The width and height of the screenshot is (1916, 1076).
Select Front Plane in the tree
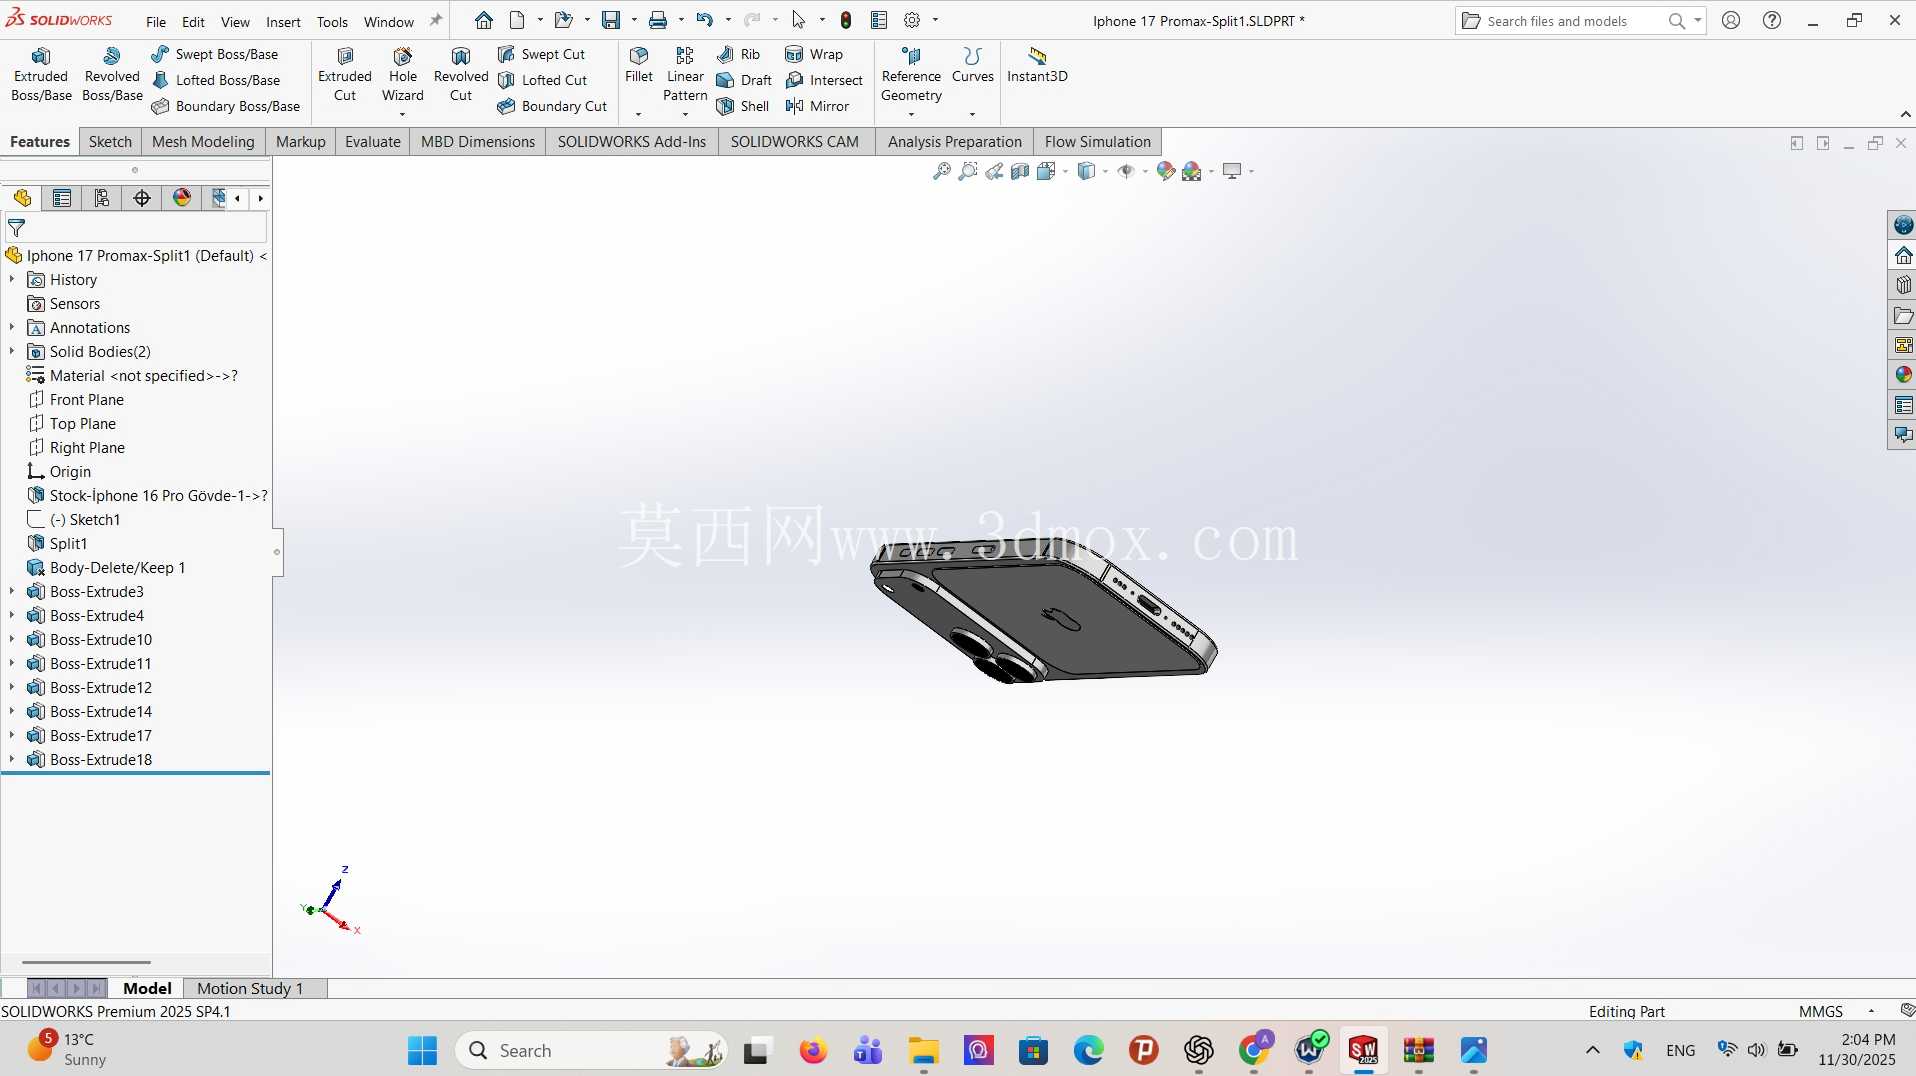(87, 400)
